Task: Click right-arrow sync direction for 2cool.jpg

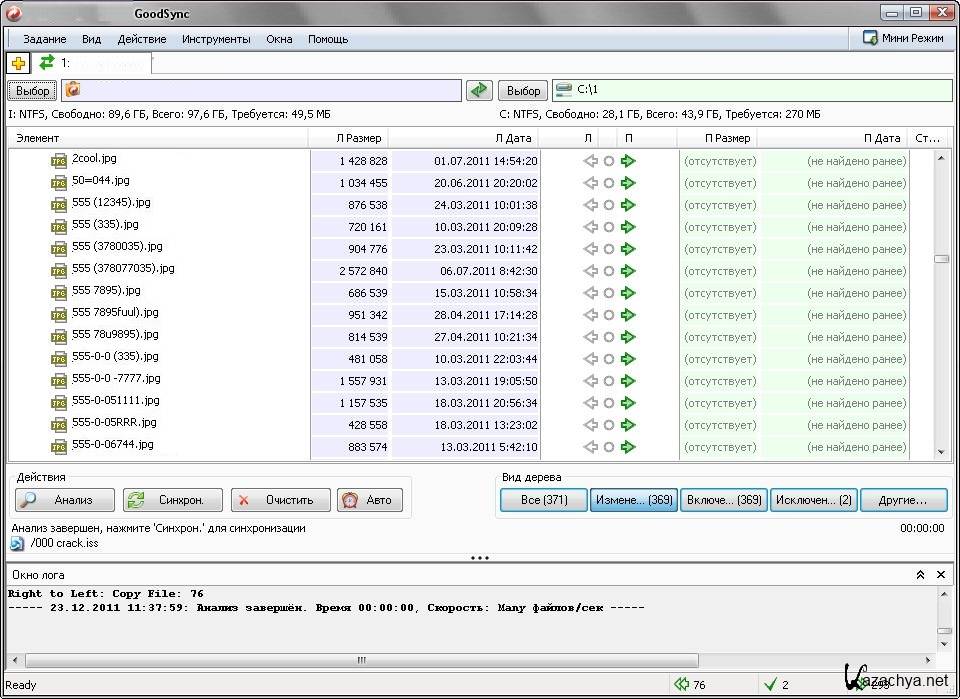Action: tap(628, 161)
